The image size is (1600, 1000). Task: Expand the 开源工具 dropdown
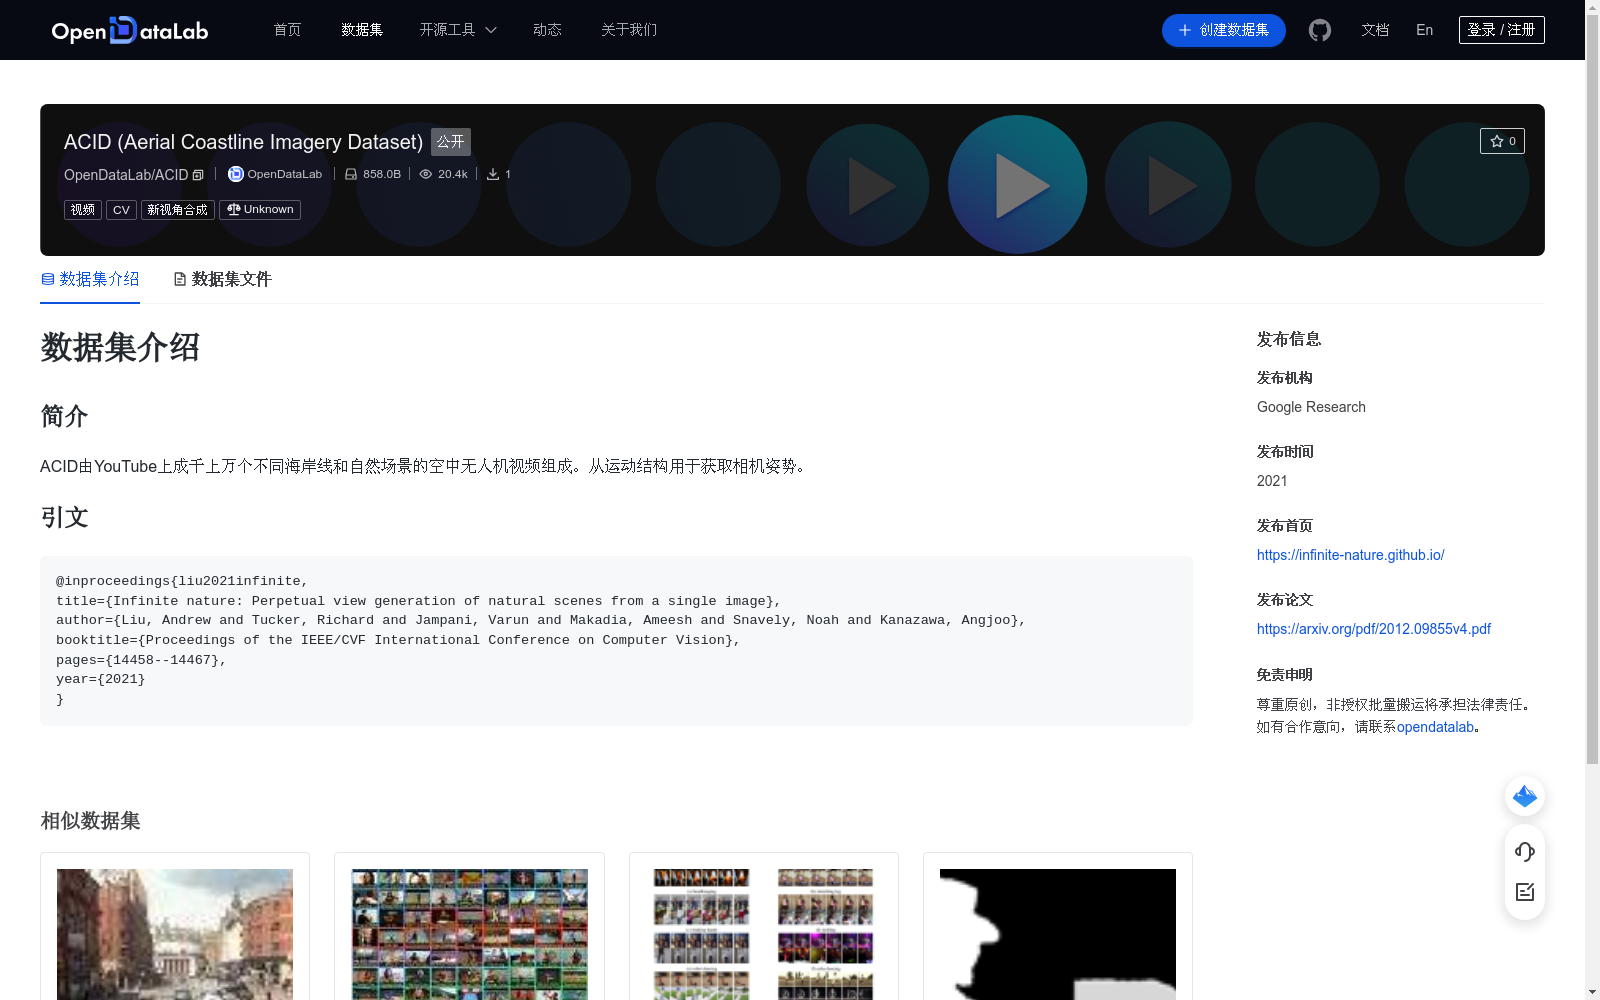[x=458, y=30]
